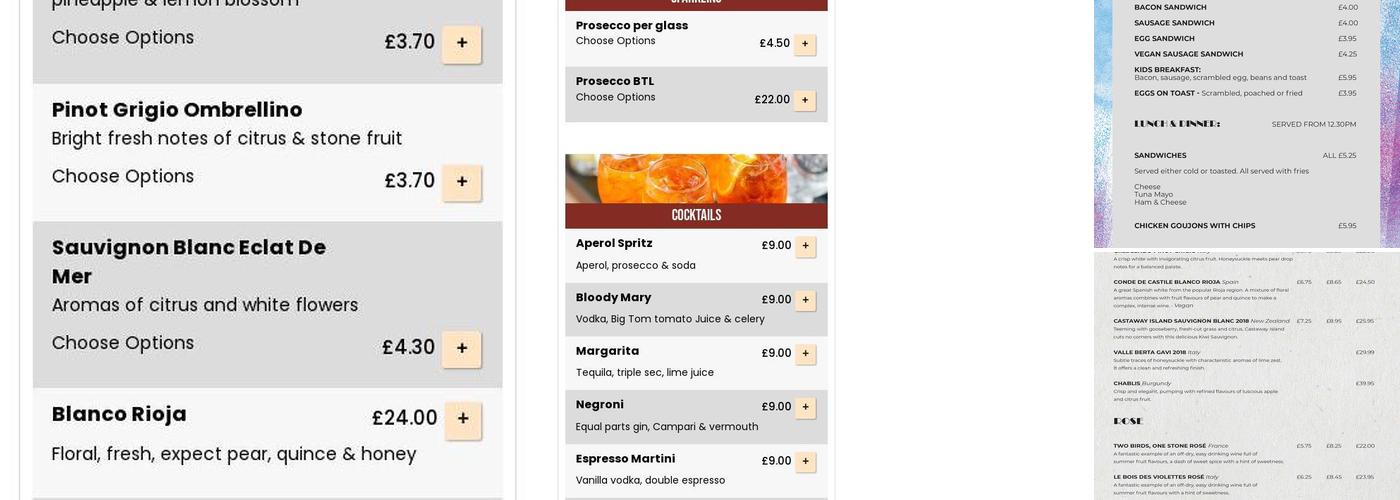Add Negroni cocktail with plus button
Image resolution: width=1400 pixels, height=500 pixels.
point(805,408)
